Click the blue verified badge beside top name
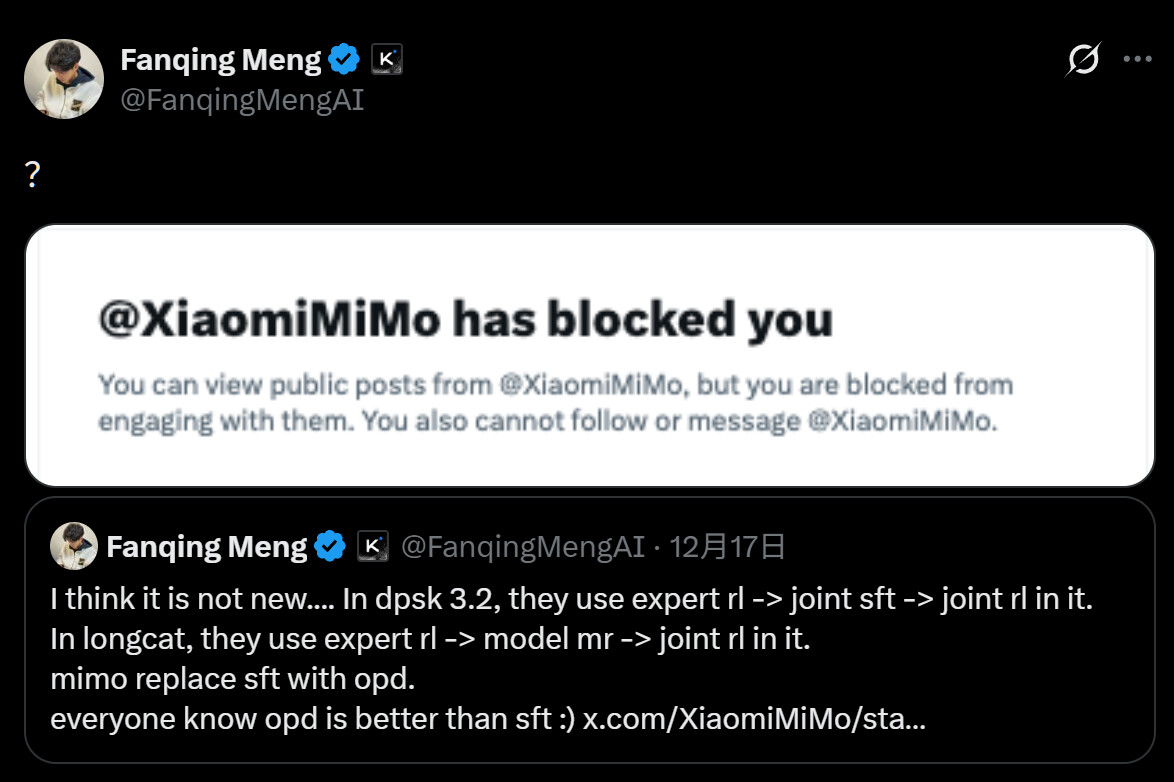The image size is (1174, 782). (344, 59)
